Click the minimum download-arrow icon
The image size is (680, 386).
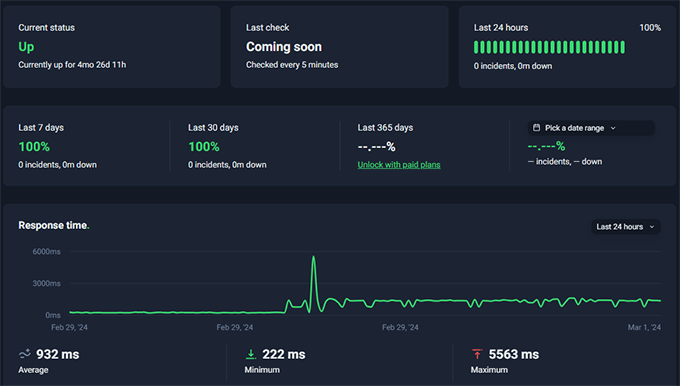tap(251, 354)
